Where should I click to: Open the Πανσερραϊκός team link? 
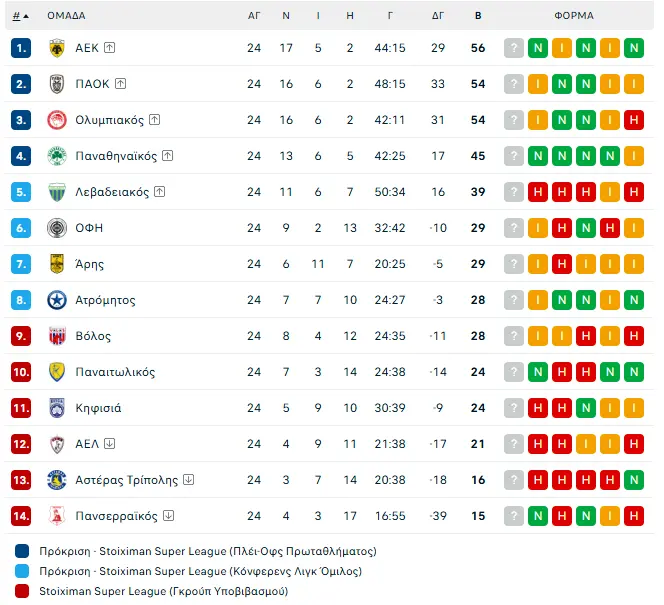[x=116, y=516]
